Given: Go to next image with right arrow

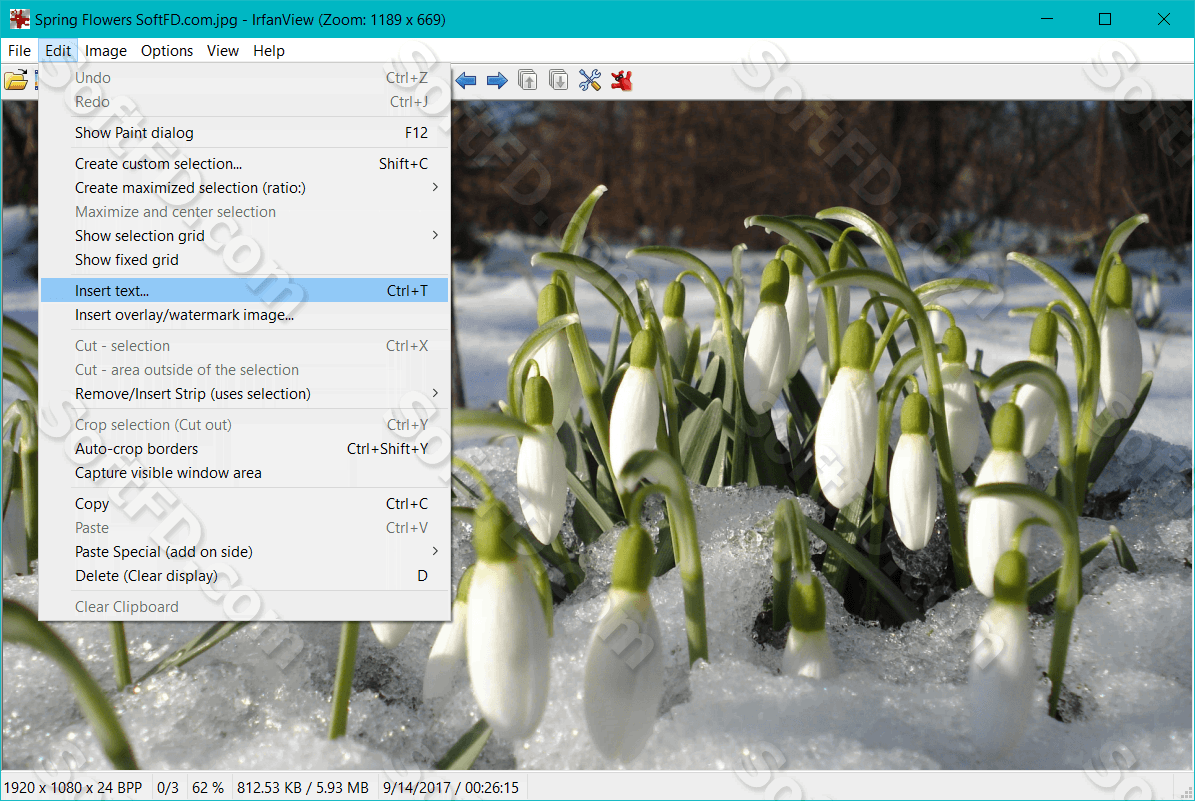Looking at the screenshot, I should click(497, 80).
